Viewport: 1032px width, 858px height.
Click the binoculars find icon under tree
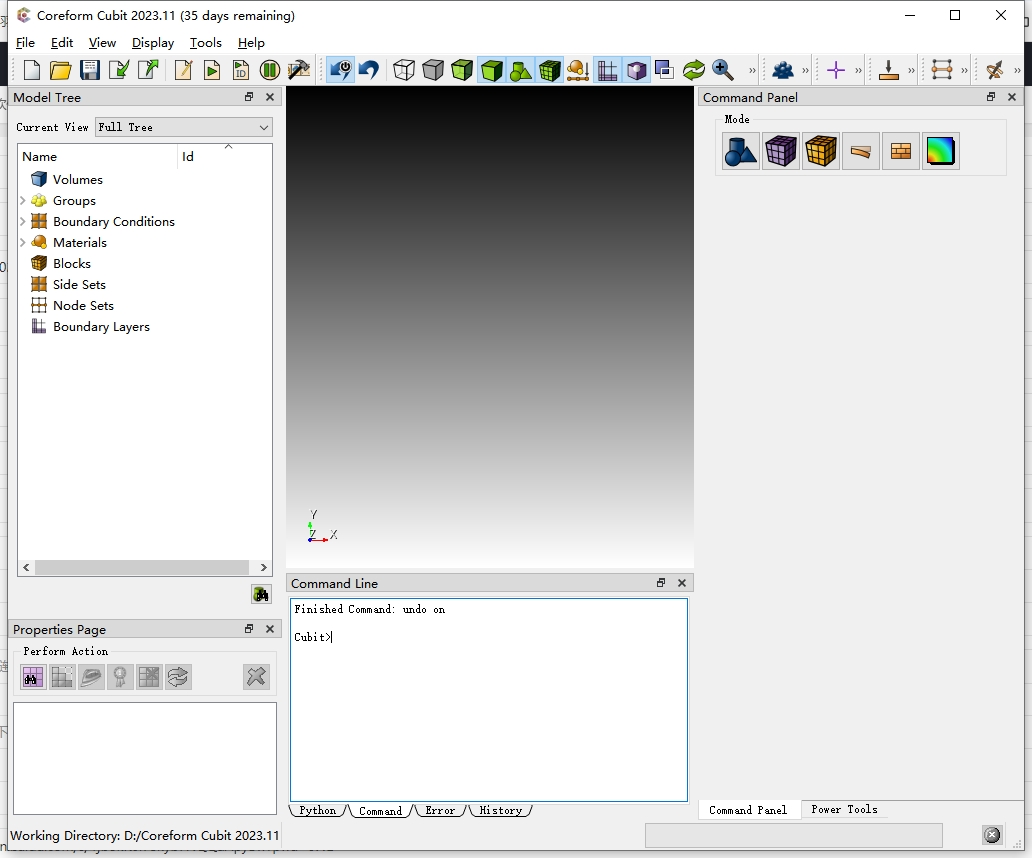pos(261,594)
